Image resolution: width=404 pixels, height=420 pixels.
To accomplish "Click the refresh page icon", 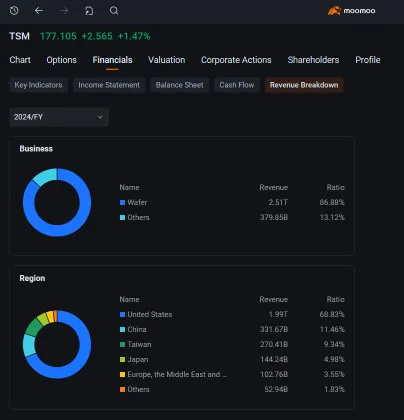I will pos(89,11).
